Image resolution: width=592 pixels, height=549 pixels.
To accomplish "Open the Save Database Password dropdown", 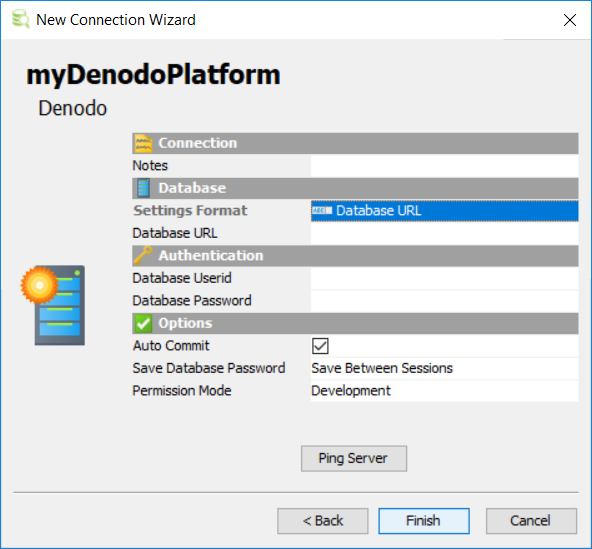I will coord(444,368).
